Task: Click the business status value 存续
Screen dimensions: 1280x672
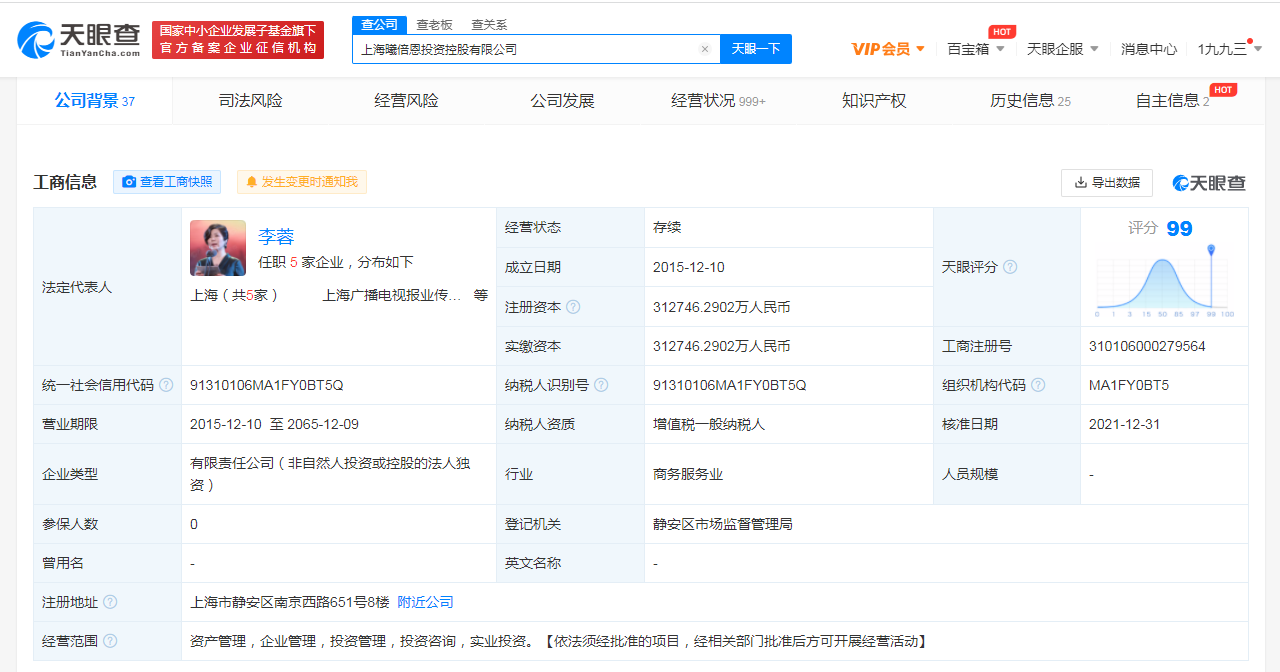Action: click(667, 227)
